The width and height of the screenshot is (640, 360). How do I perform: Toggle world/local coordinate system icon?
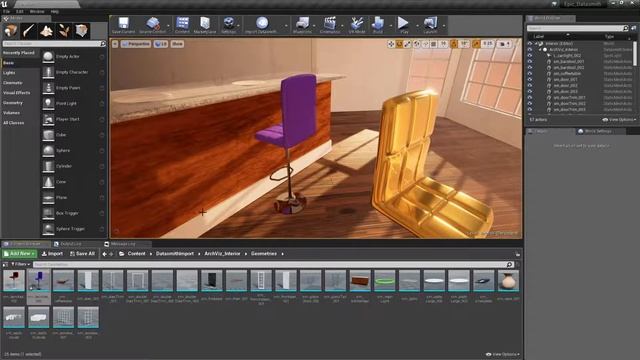(416, 44)
